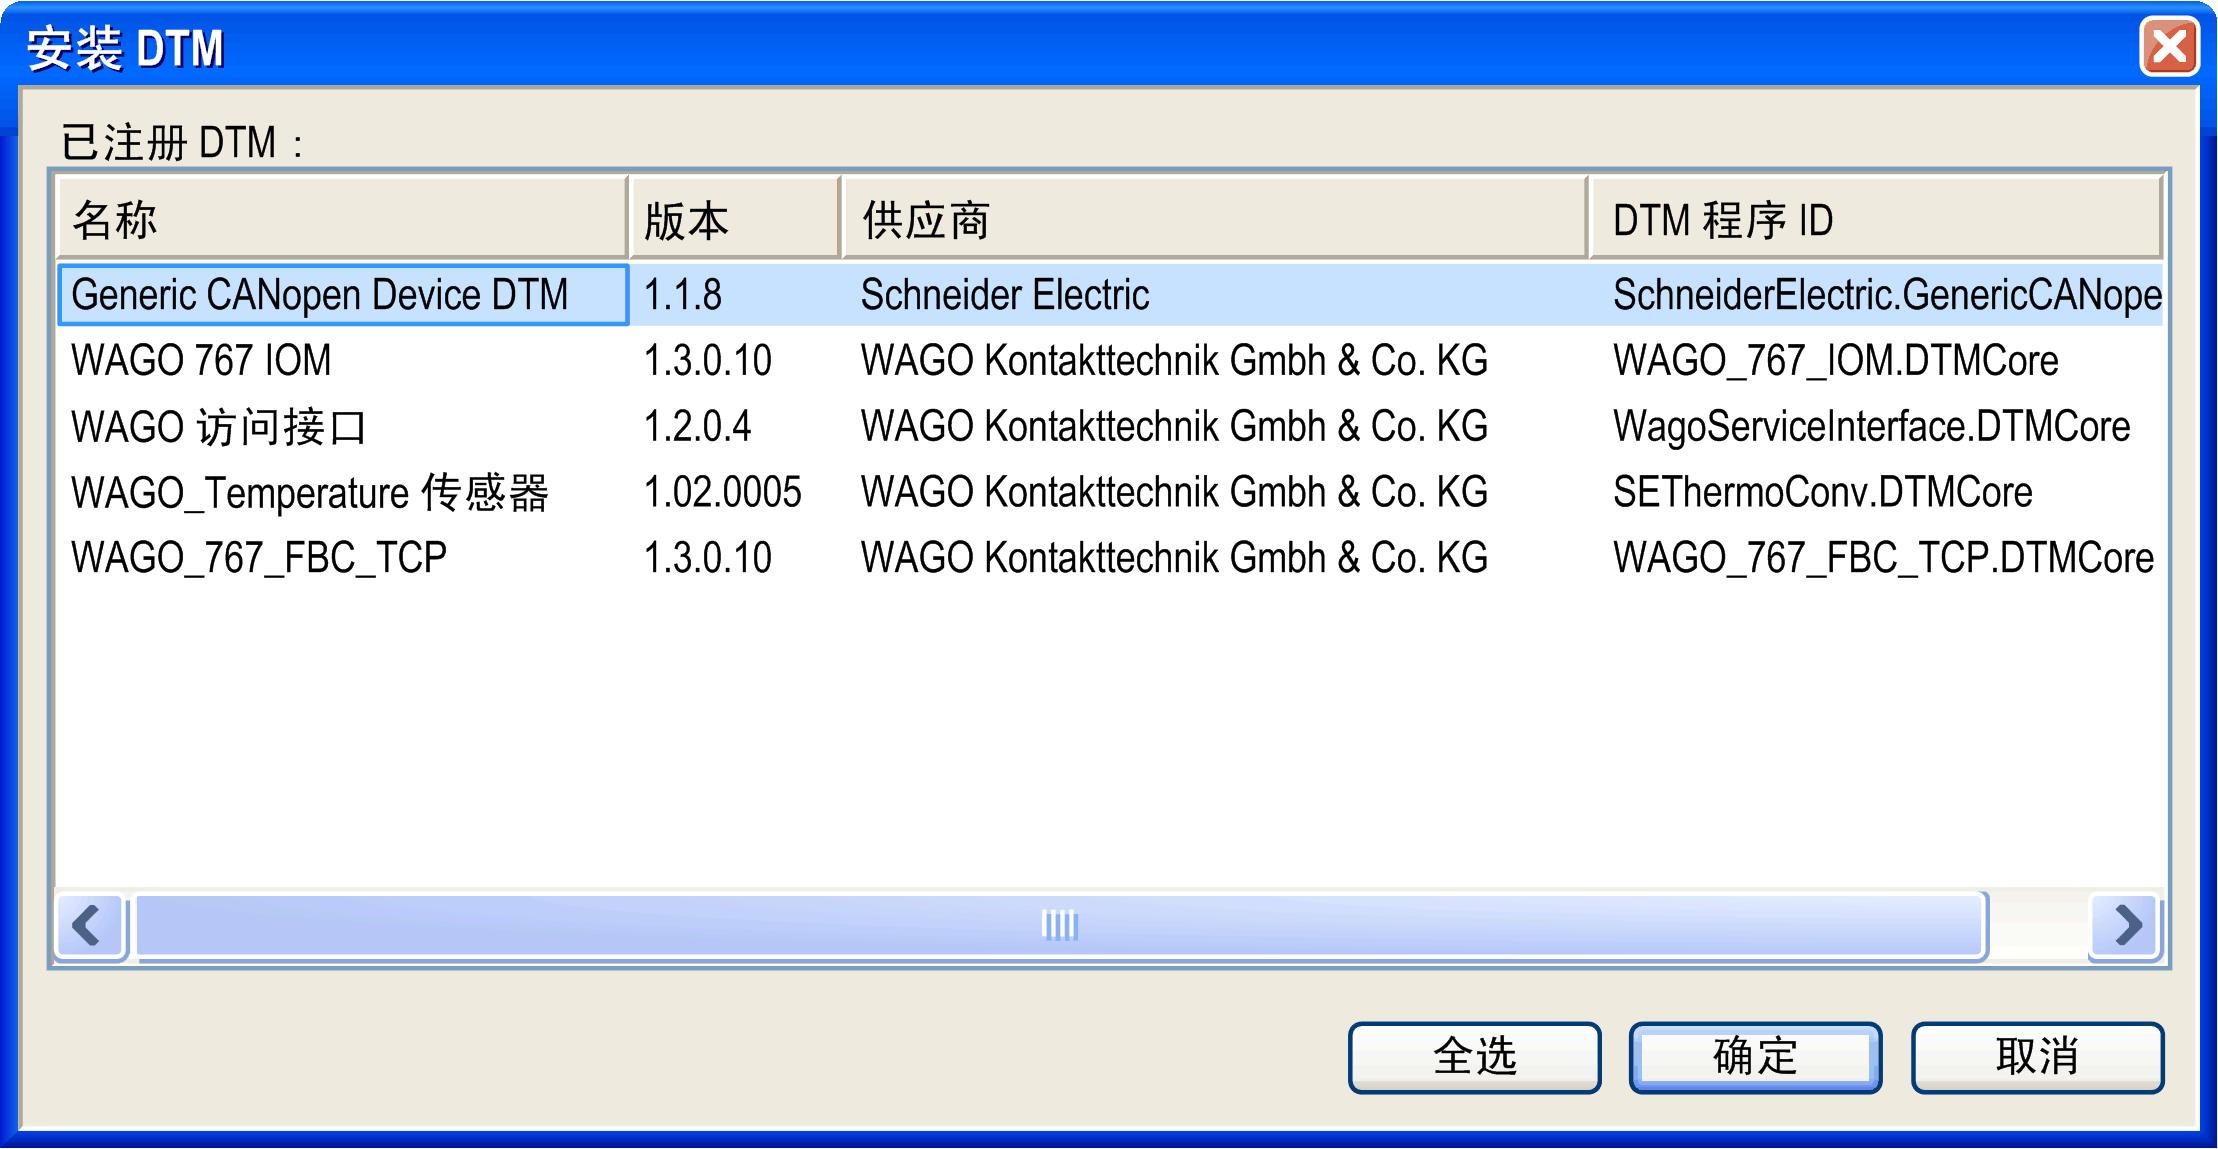The image size is (2218, 1149).
Task: Click Schneider Electric vendor cell
Action: (x=1004, y=295)
